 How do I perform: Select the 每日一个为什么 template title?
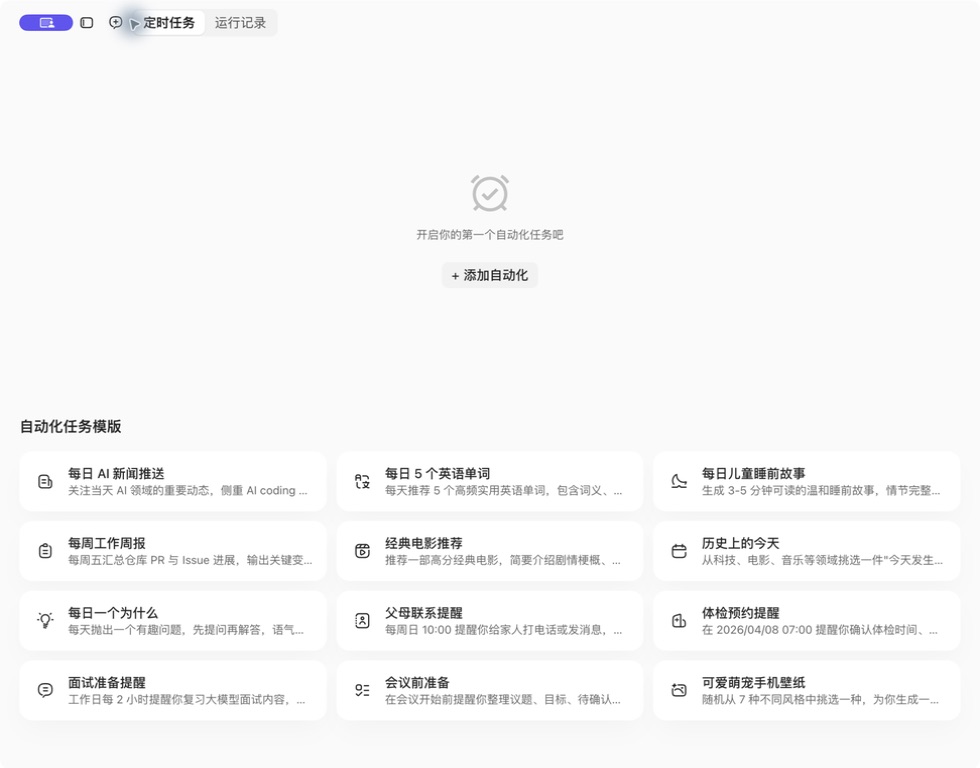[x=113, y=613]
